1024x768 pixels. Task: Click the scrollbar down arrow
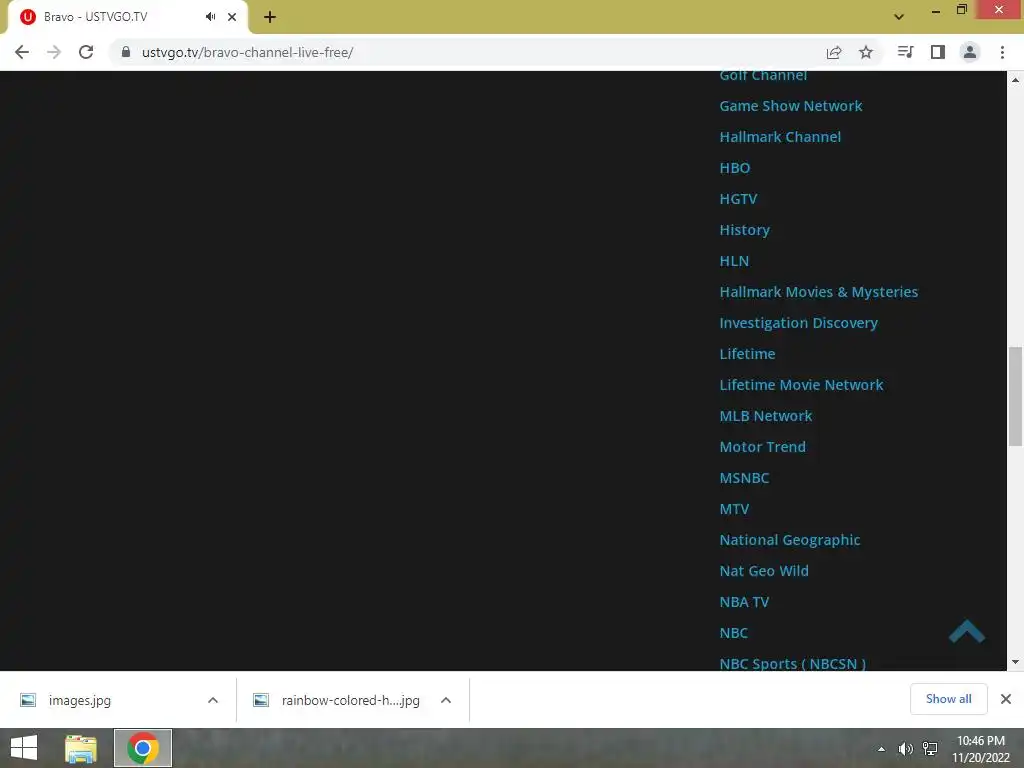[x=1015, y=662]
